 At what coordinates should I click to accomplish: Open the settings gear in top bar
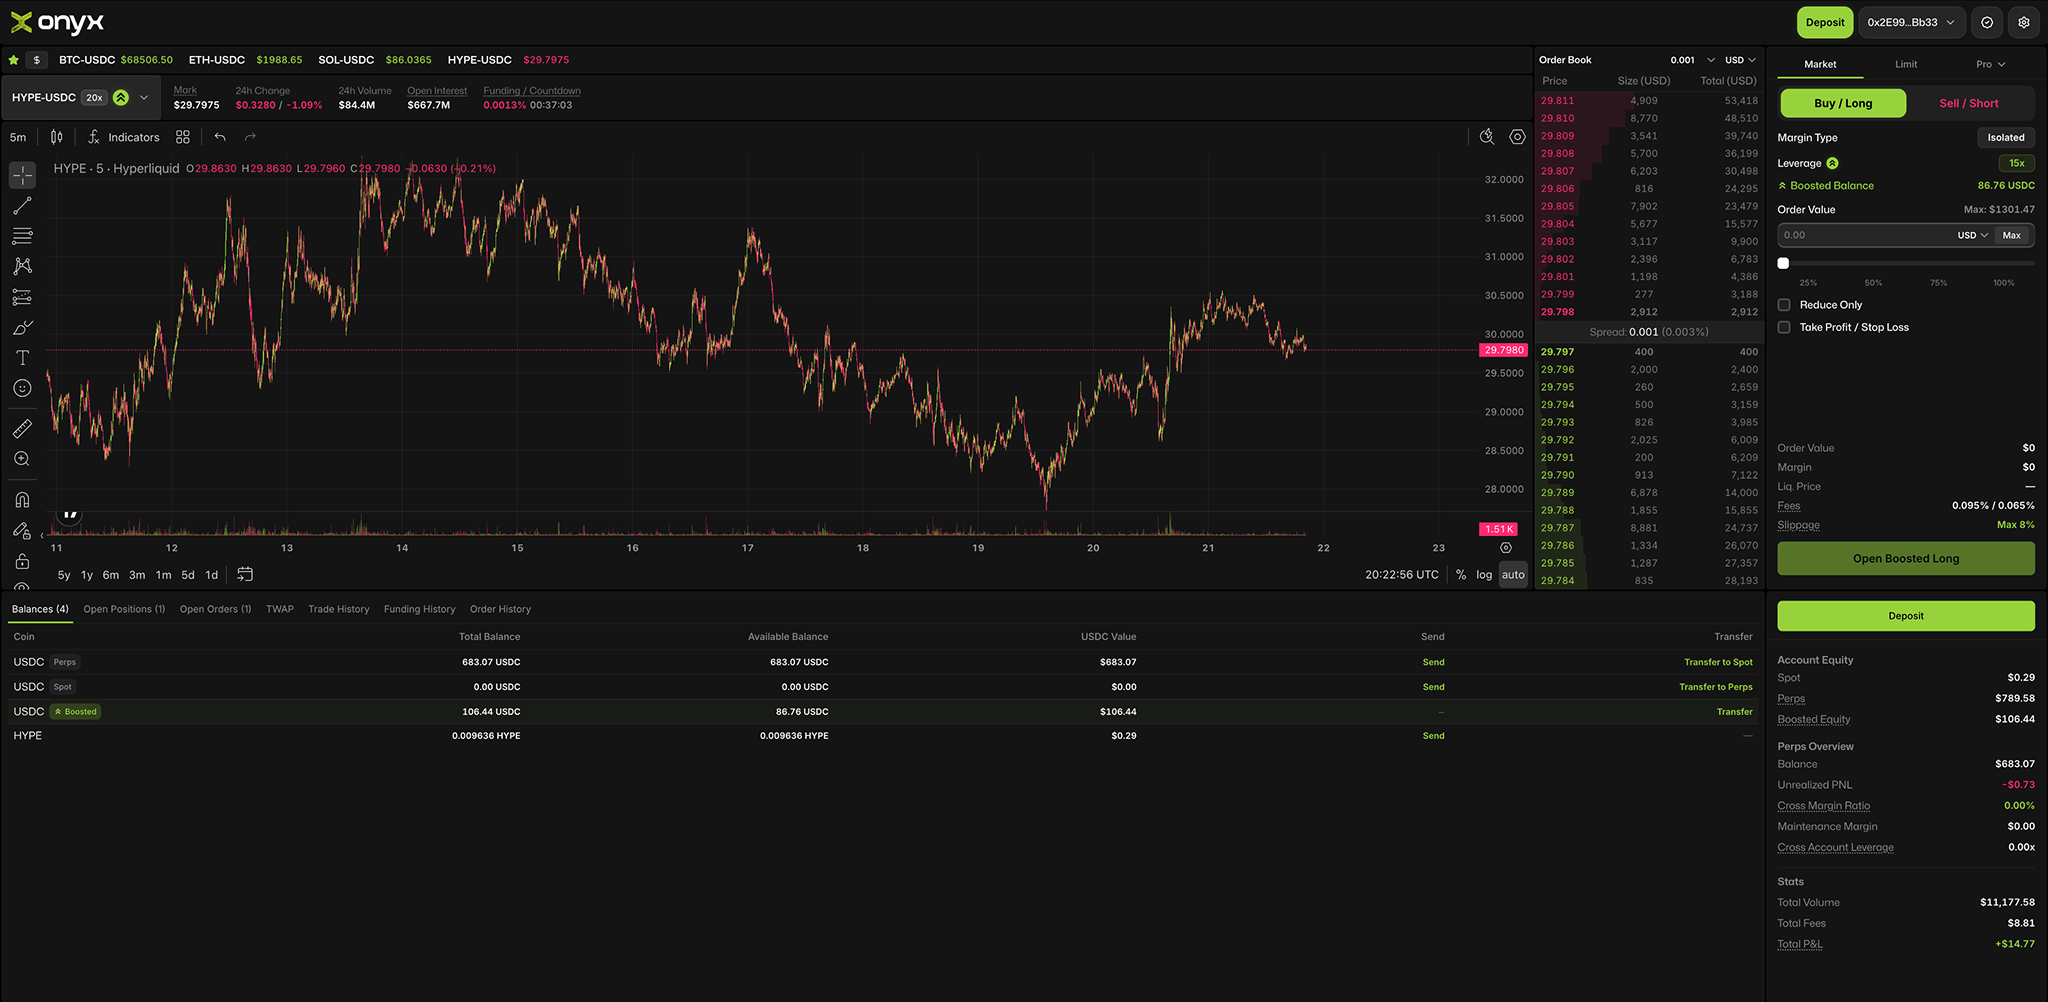(2023, 22)
